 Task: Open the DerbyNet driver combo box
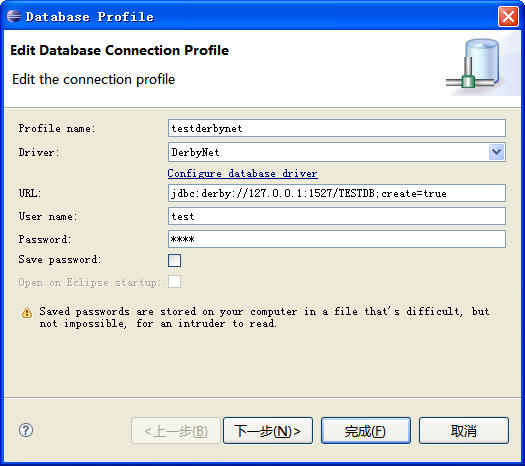pos(336,152)
